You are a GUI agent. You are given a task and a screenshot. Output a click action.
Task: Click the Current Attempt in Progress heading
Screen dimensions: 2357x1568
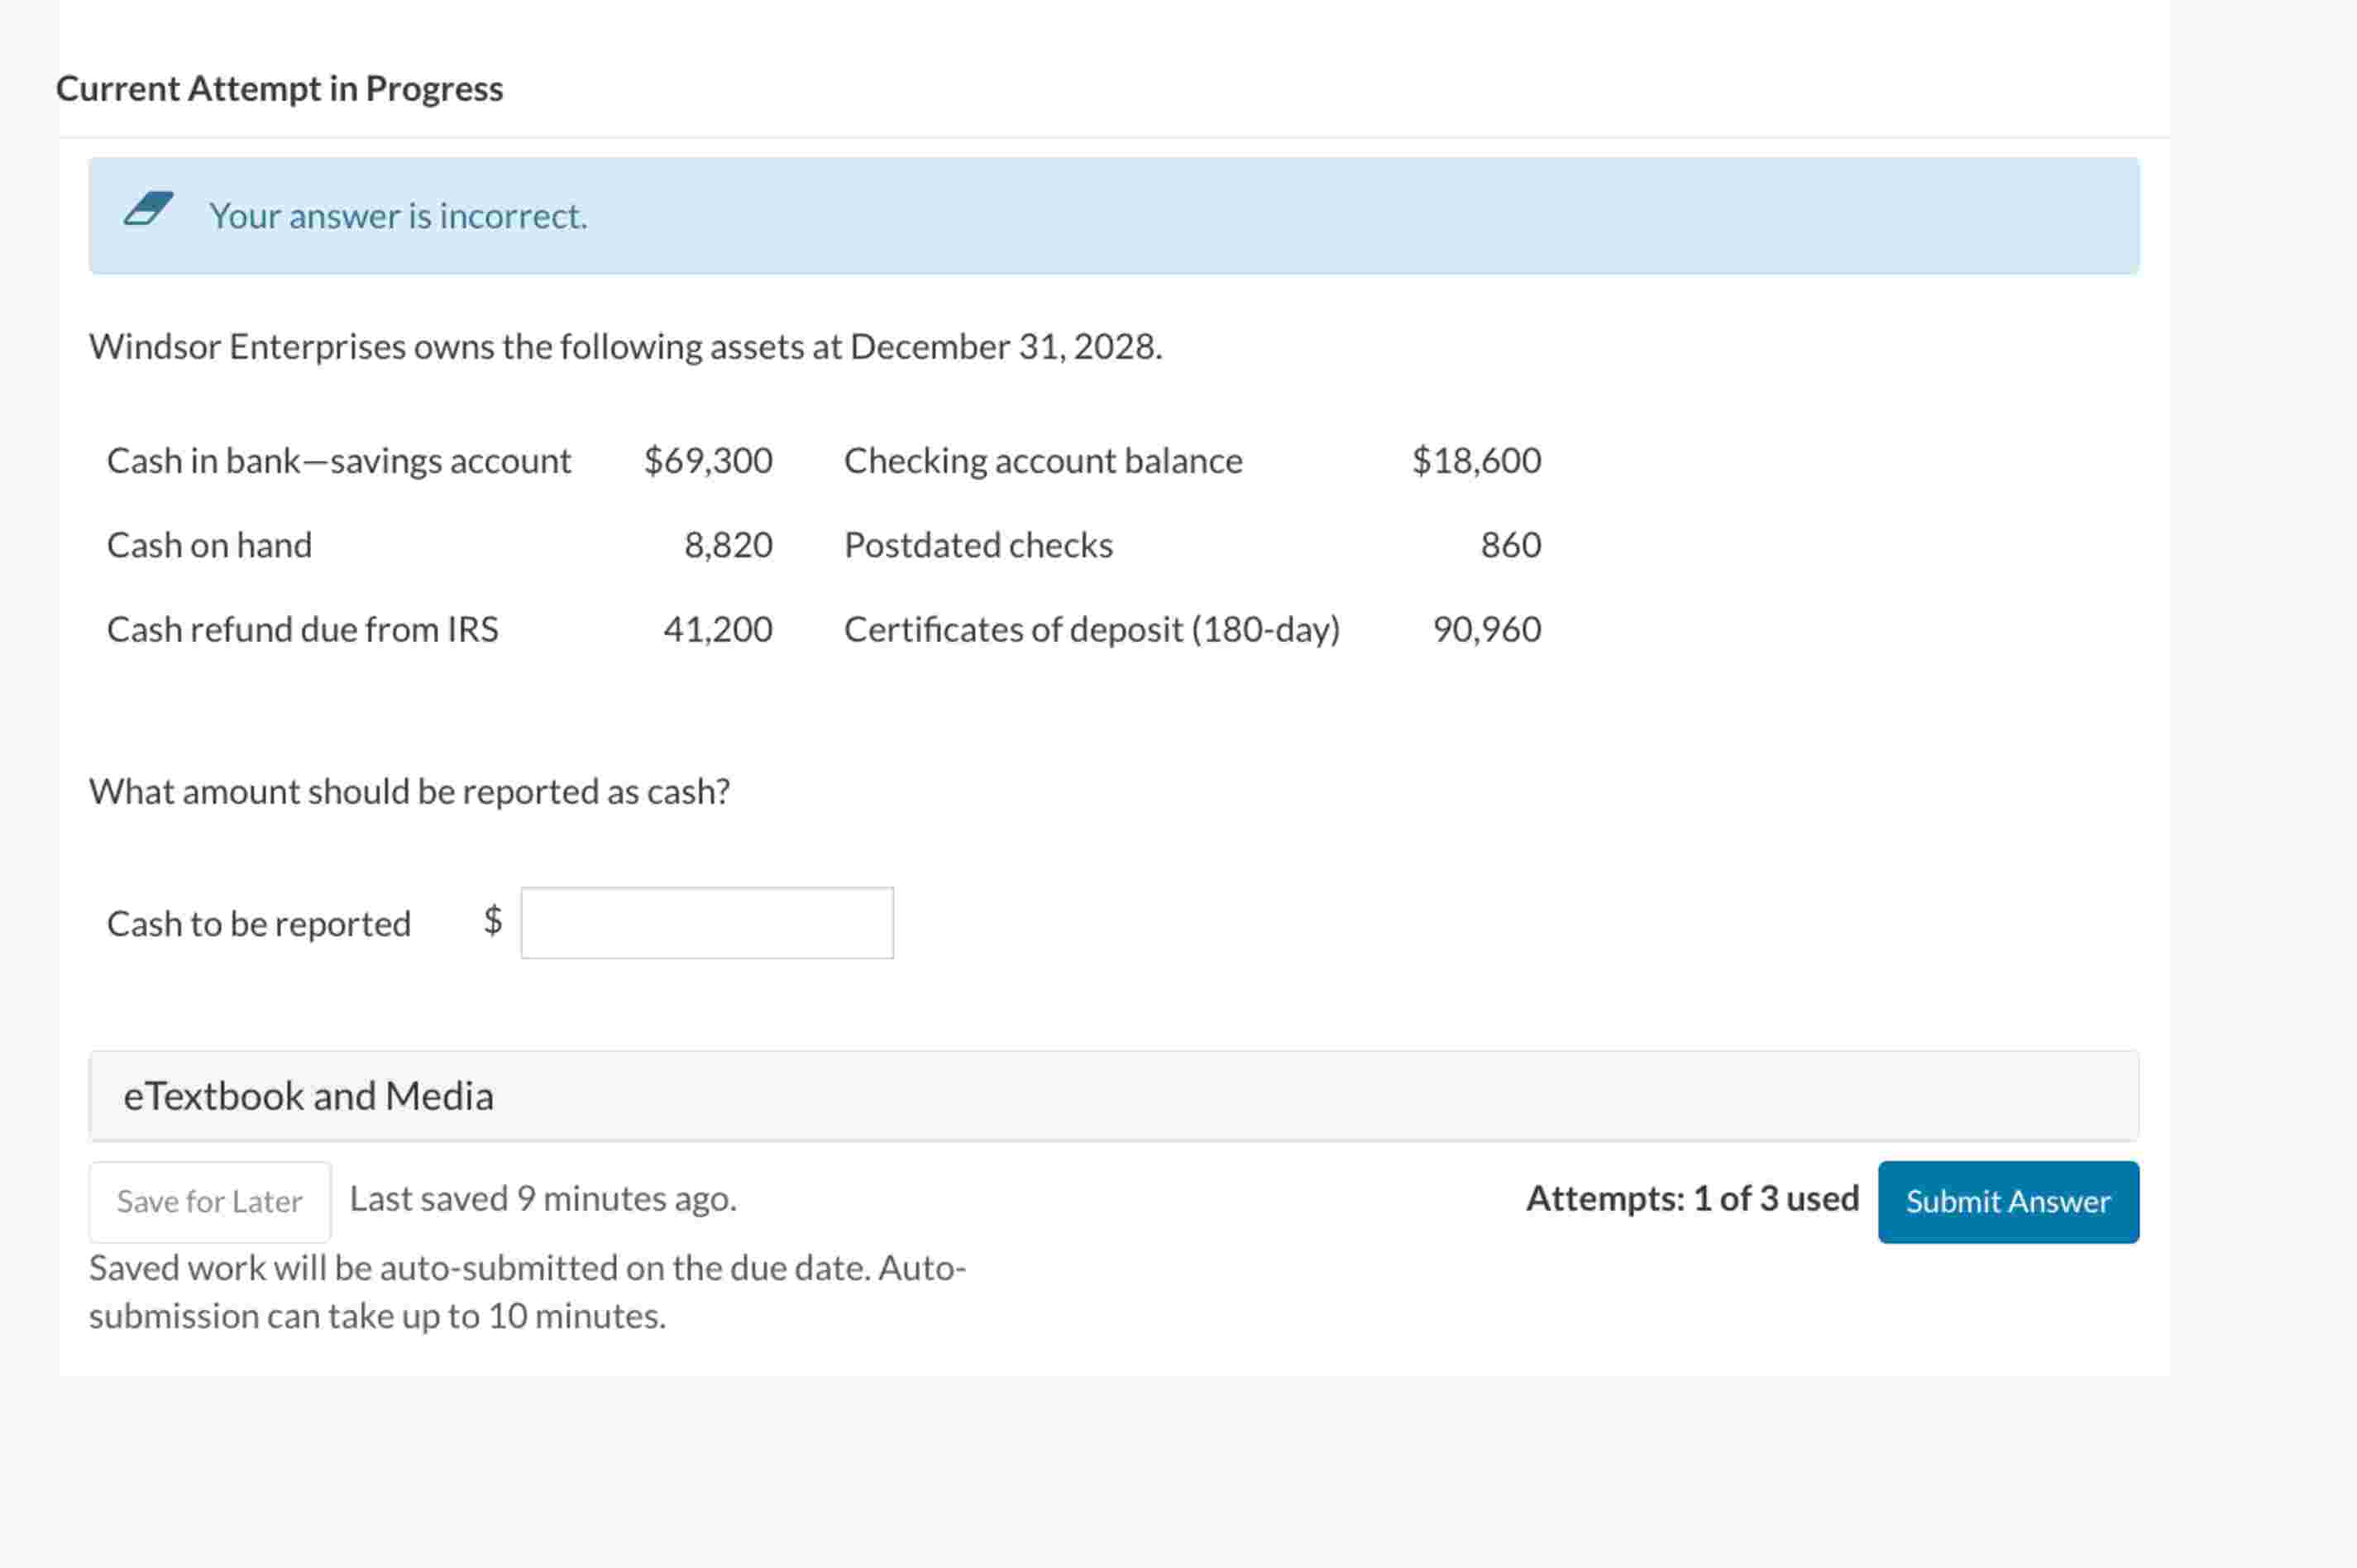coord(279,88)
